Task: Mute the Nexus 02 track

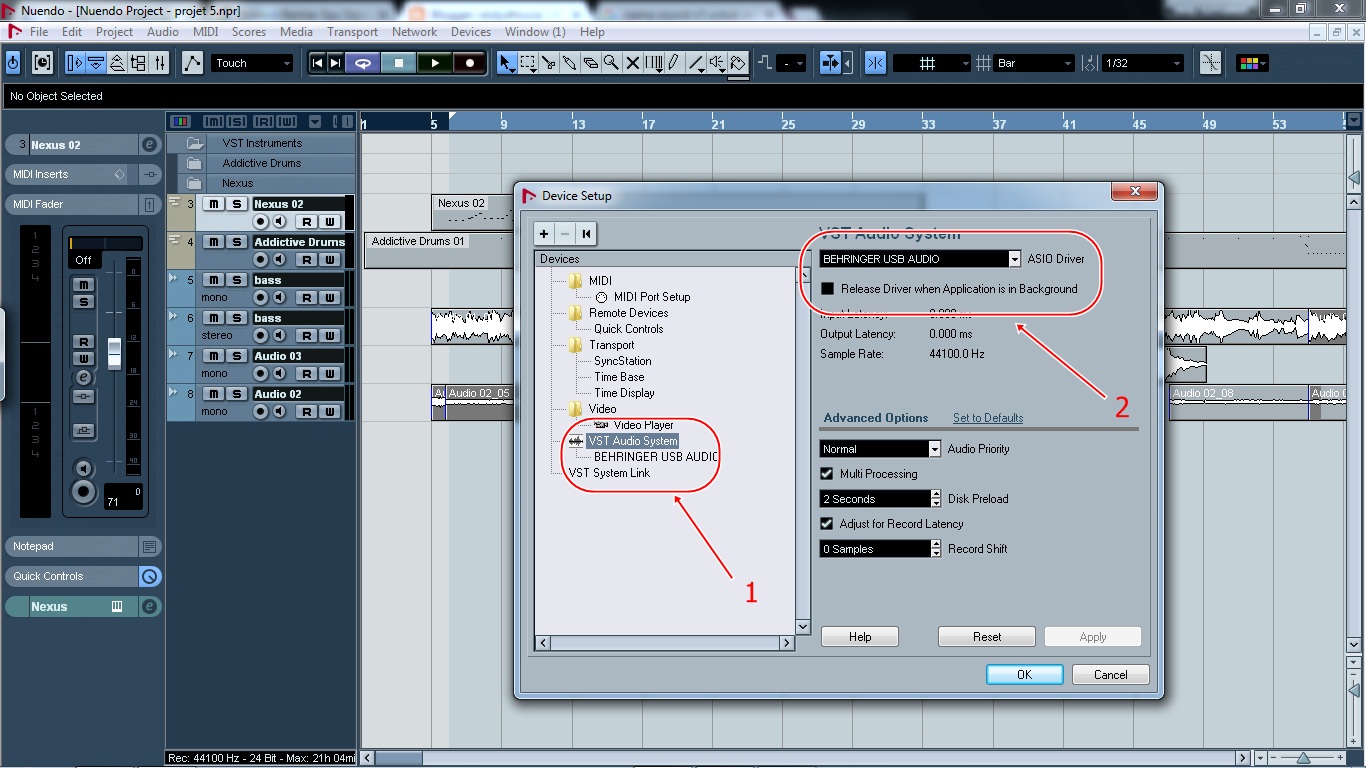Action: (213, 204)
